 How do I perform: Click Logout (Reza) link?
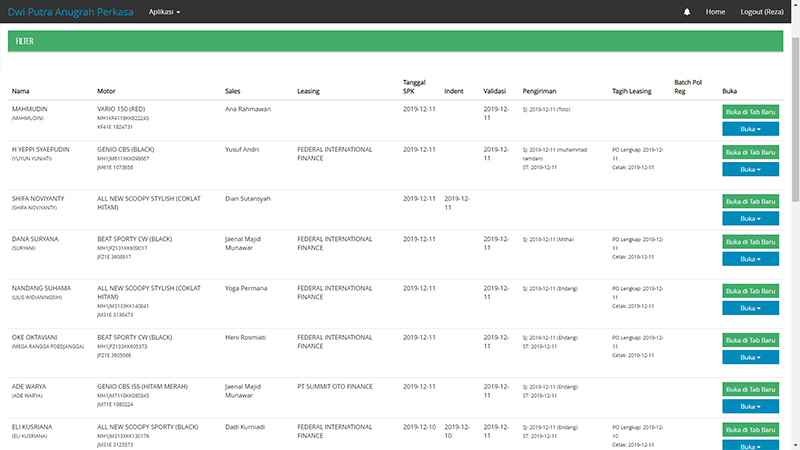click(762, 12)
